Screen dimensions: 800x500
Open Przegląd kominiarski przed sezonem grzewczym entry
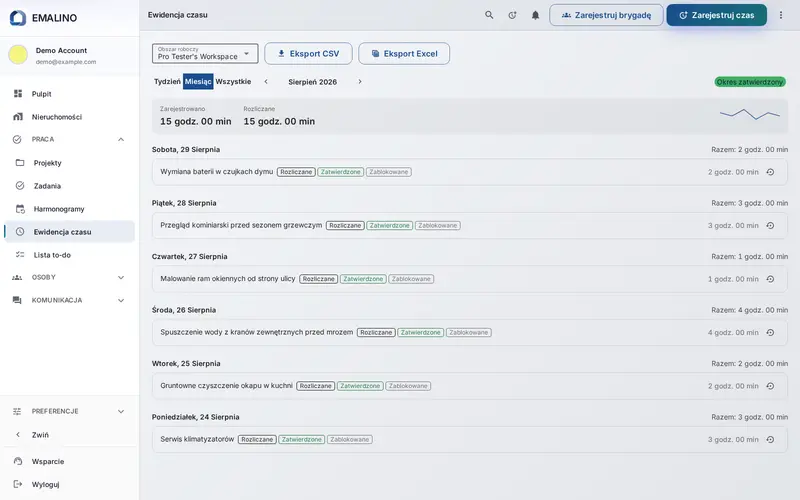click(x=469, y=226)
